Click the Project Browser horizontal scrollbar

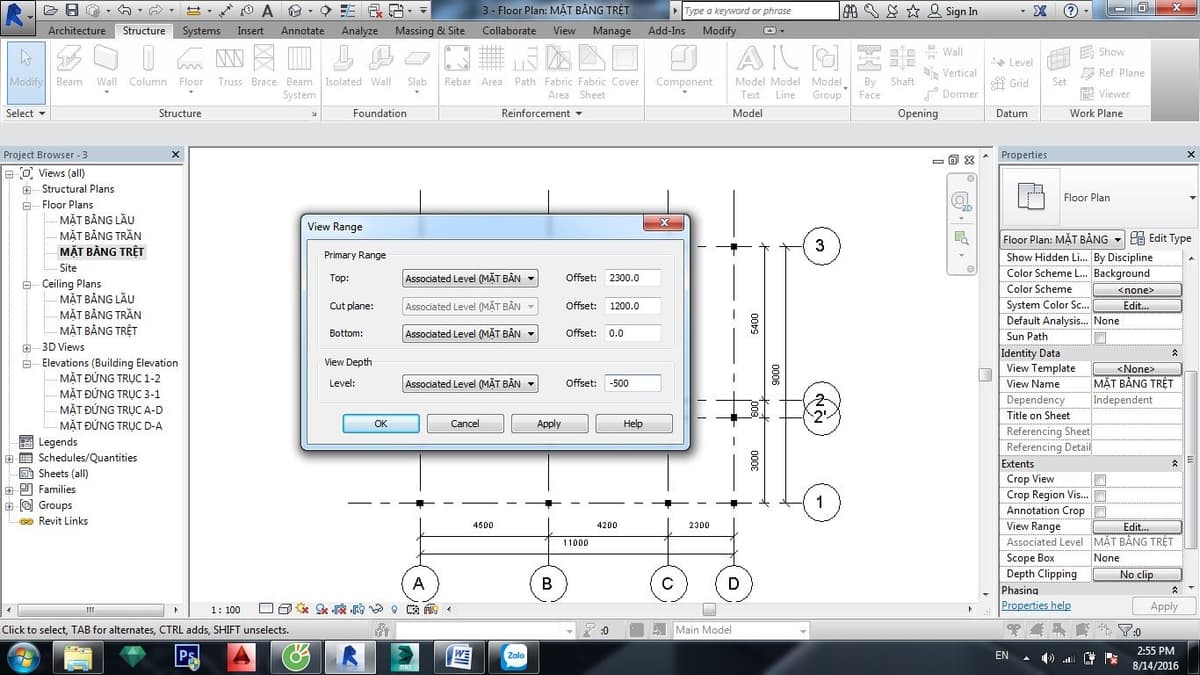coord(89,609)
